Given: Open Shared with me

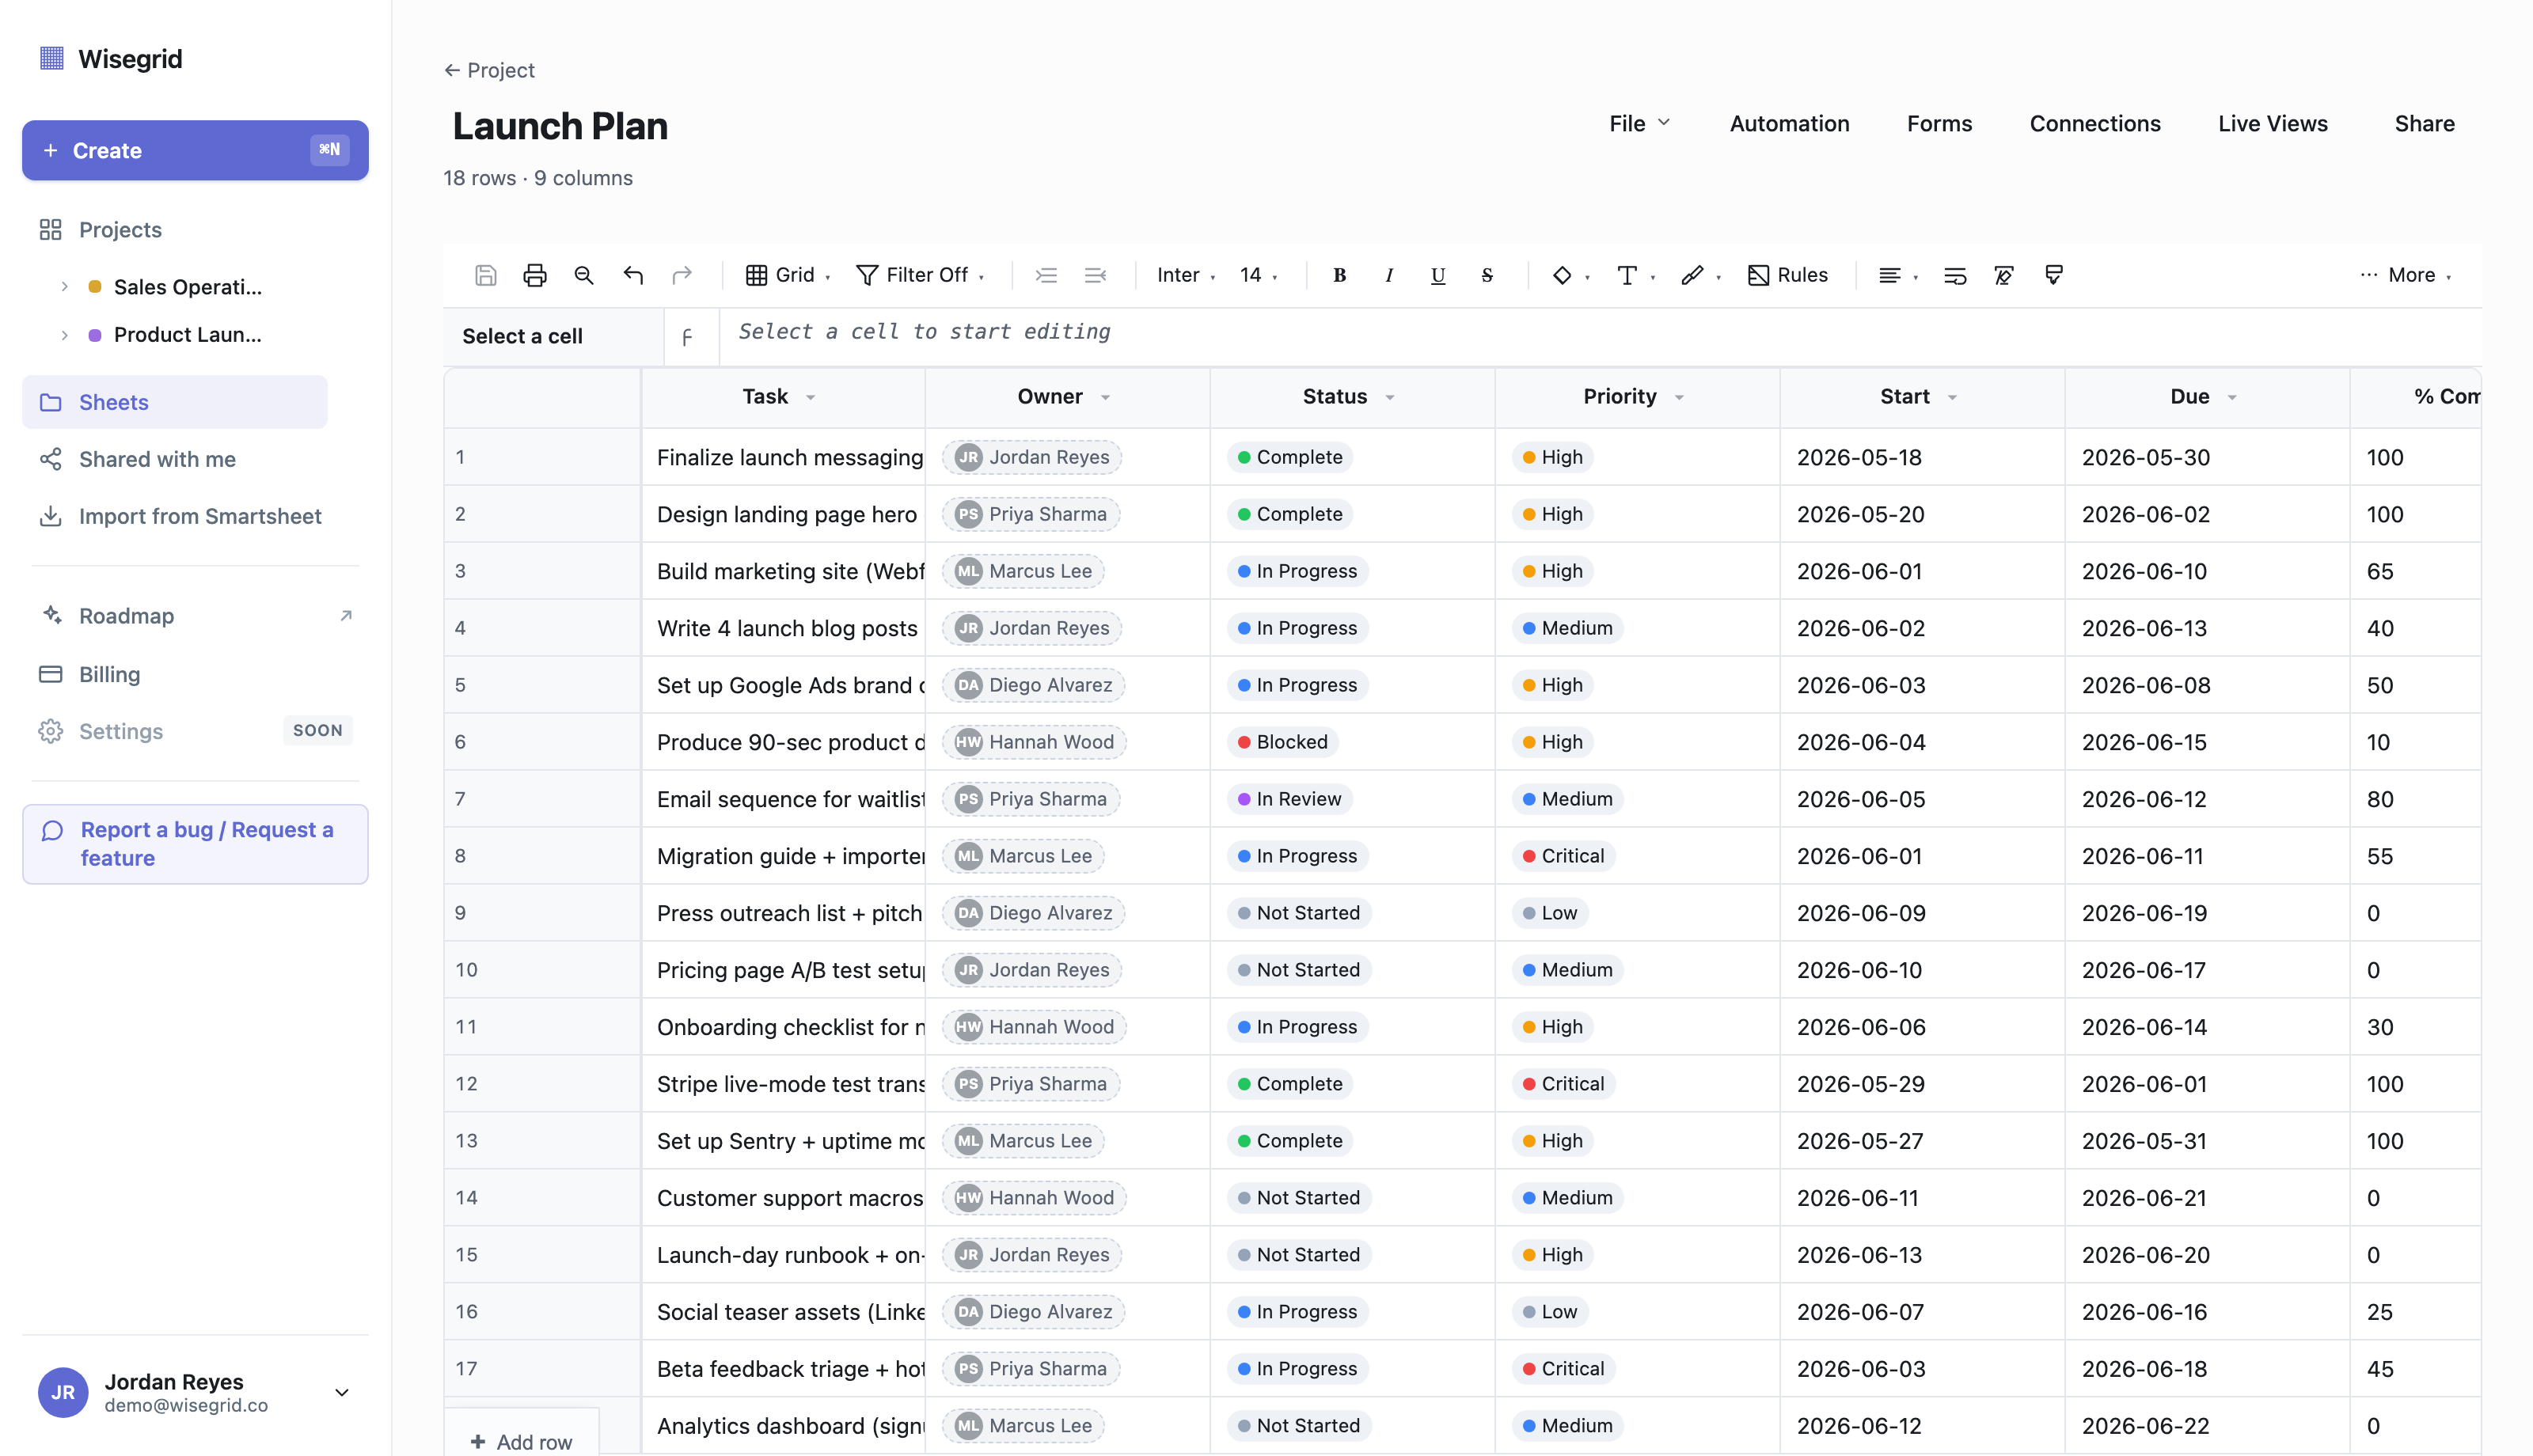Looking at the screenshot, I should pyautogui.click(x=157, y=459).
